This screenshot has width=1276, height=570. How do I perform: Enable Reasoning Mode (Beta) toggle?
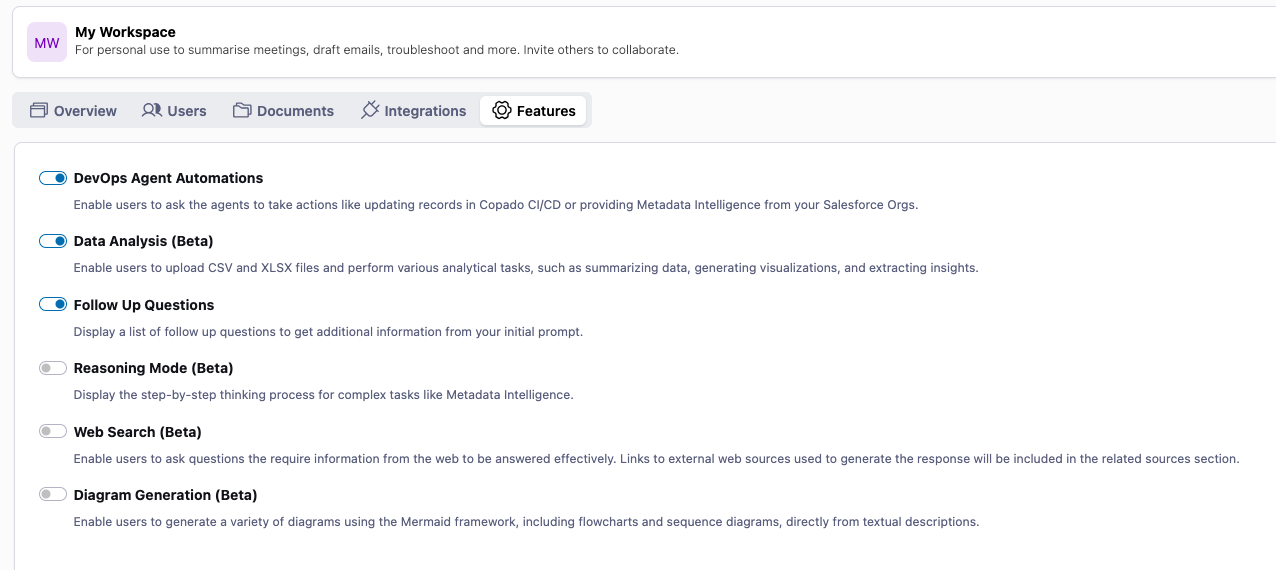point(53,368)
